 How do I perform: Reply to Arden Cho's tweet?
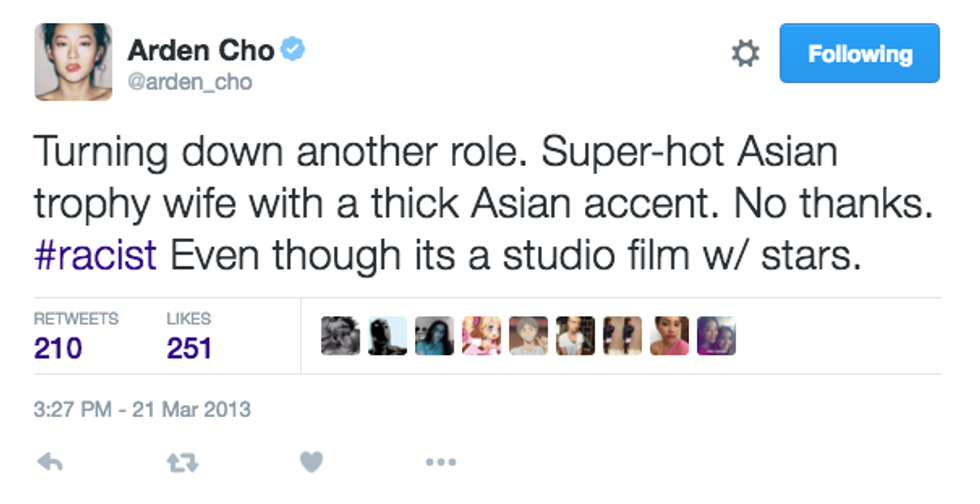(x=49, y=462)
